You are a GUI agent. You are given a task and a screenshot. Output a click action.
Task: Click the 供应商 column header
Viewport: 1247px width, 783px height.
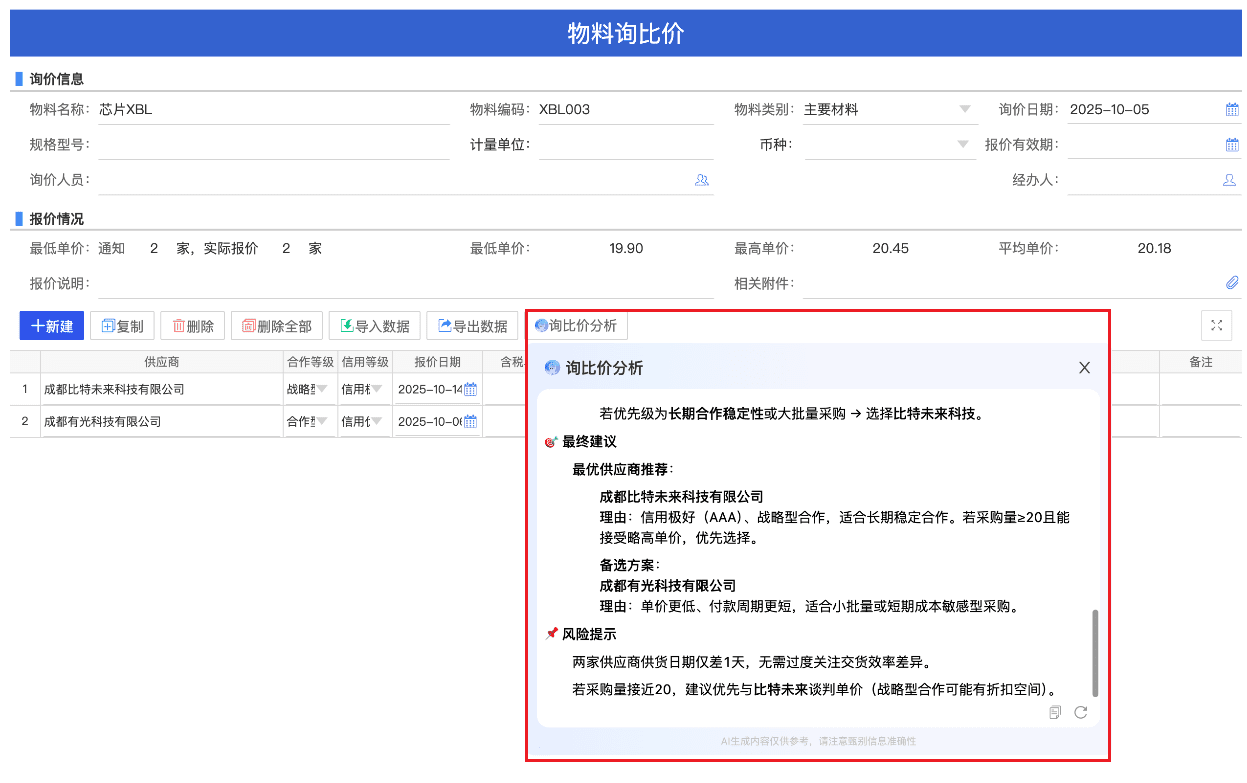pyautogui.click(x=162, y=362)
